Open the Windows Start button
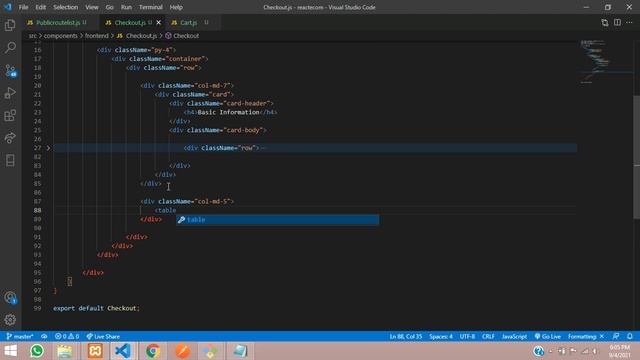The image size is (640, 360). pos(11,351)
